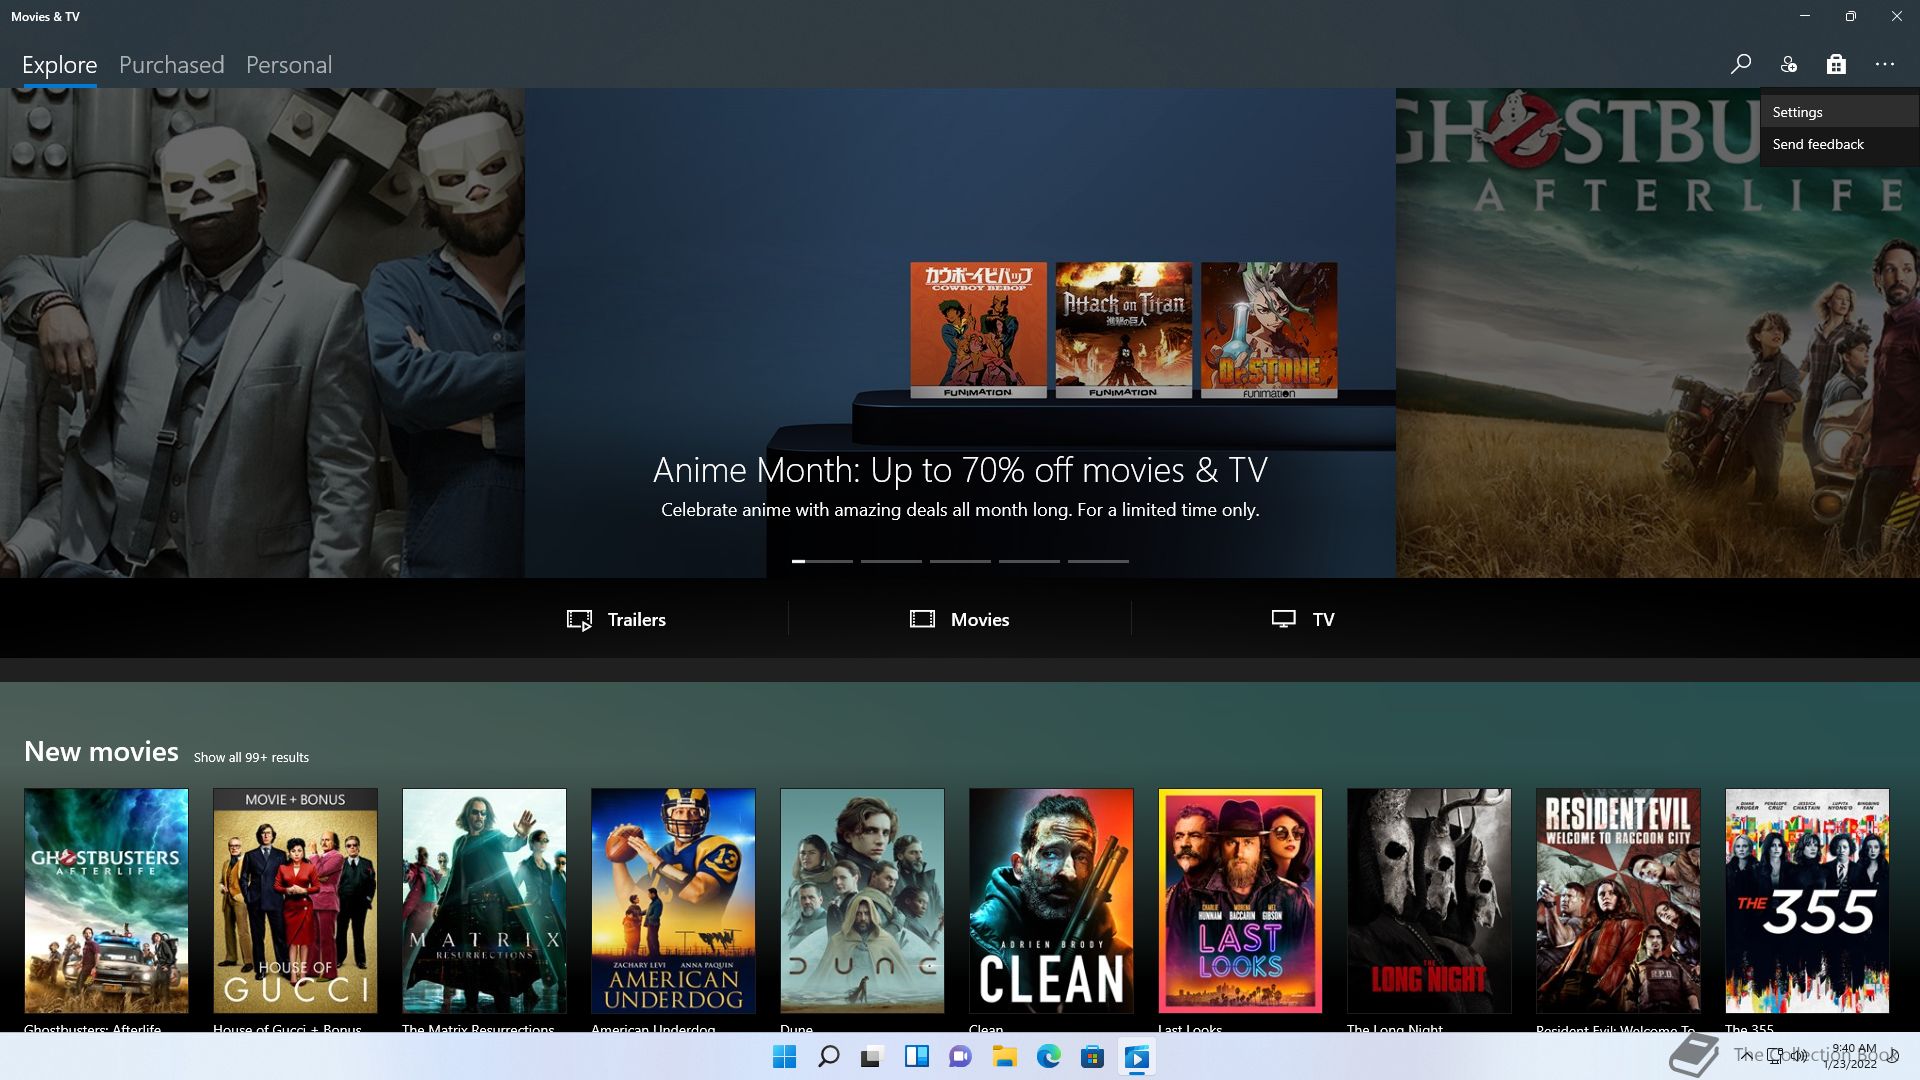Show the masked men previous hero banner

pyautogui.click(x=262, y=333)
